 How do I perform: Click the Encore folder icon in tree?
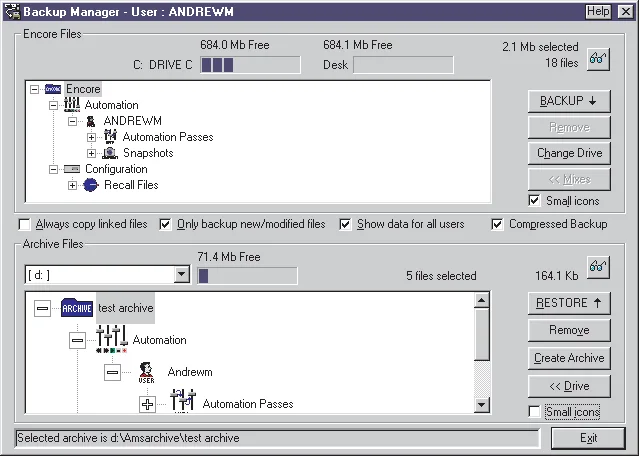coord(53,89)
